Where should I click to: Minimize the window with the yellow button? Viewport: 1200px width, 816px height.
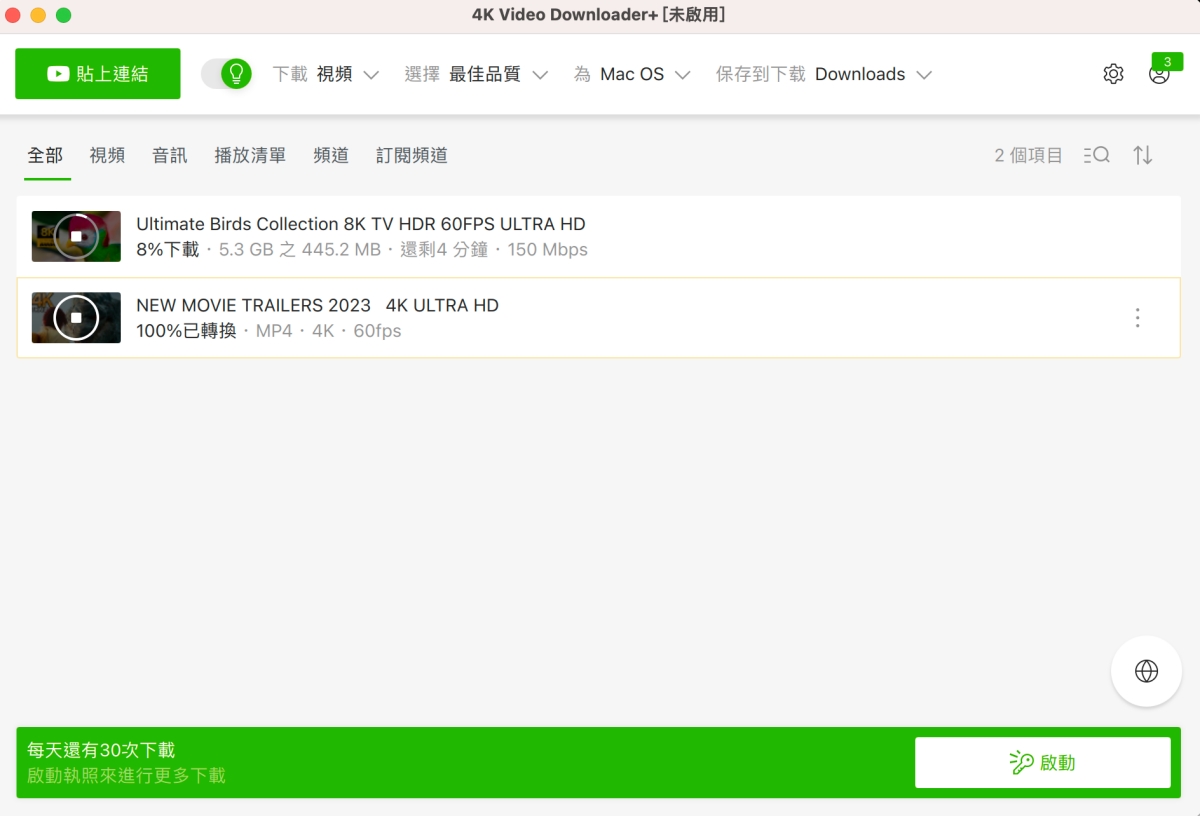[38, 15]
